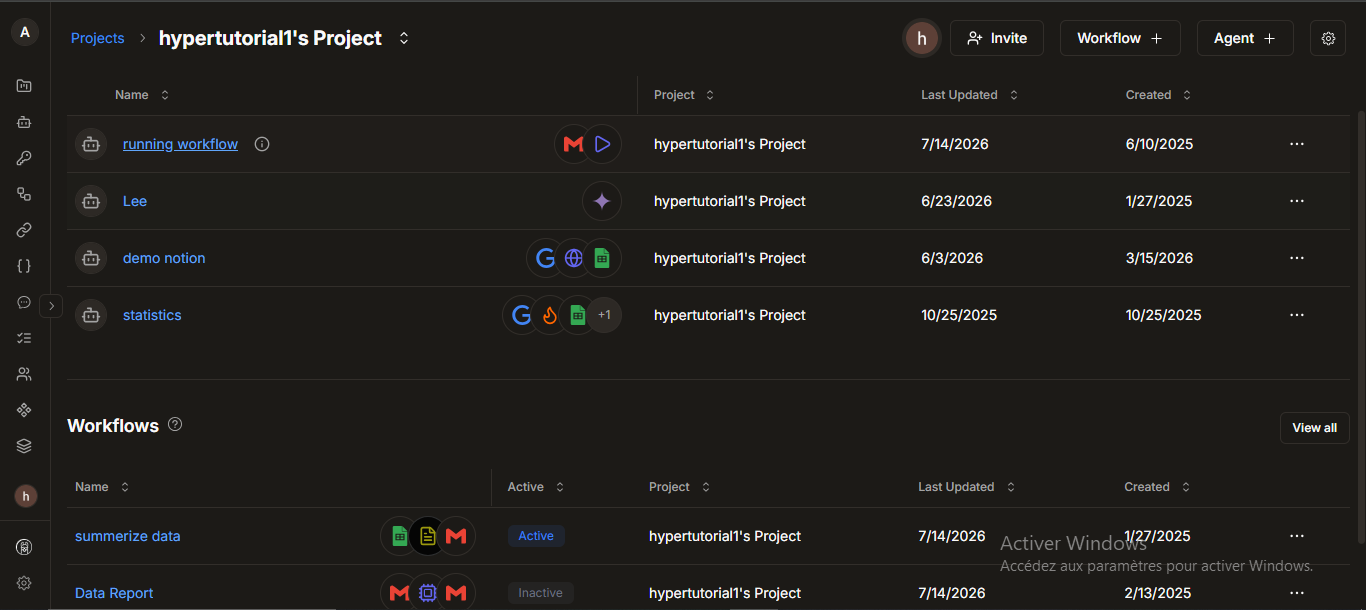This screenshot has width=1366, height=610.
Task: Click the 'h' member avatar beside Invite
Action: coord(921,38)
